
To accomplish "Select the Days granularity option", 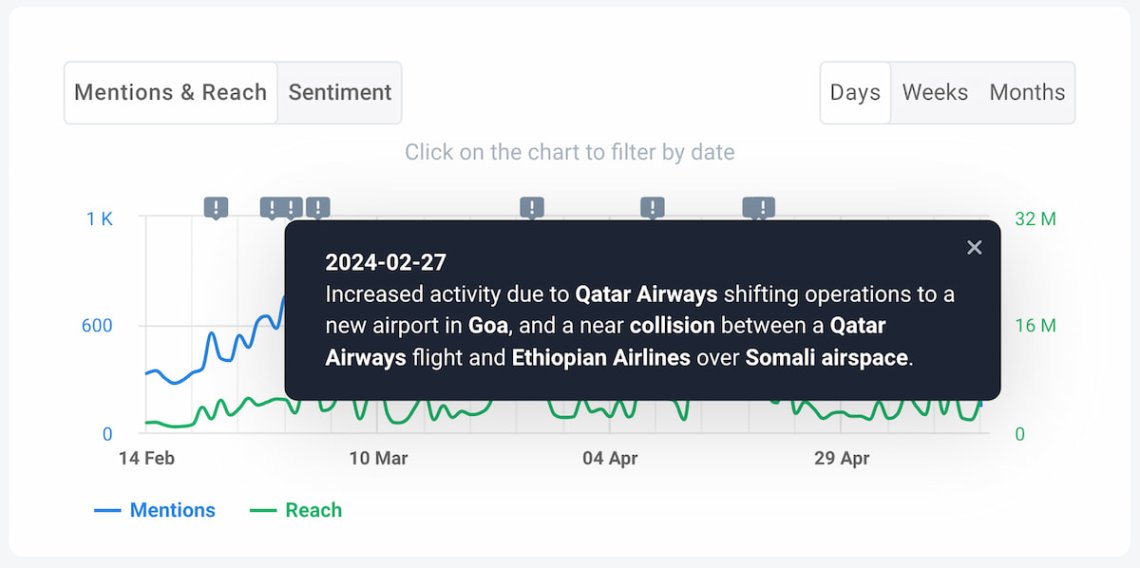I will click(x=855, y=93).
